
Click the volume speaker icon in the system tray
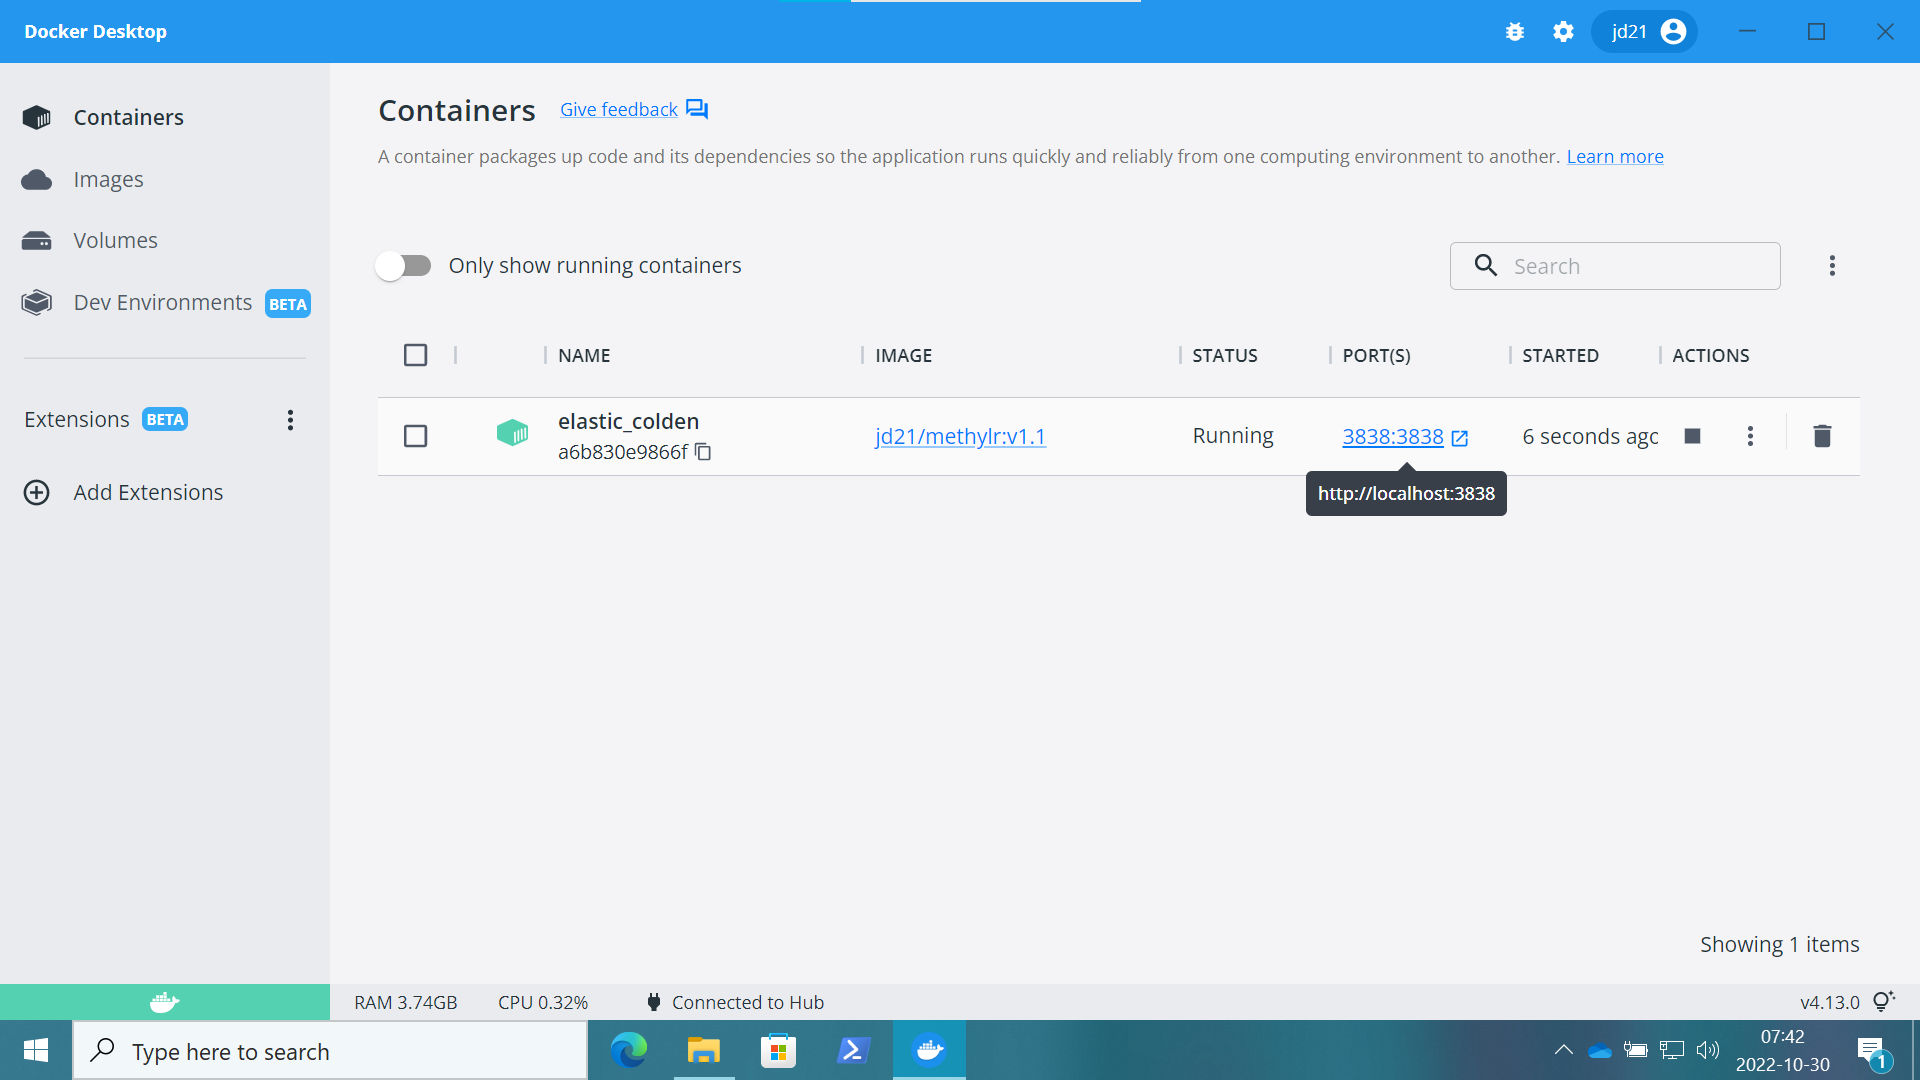pyautogui.click(x=1708, y=1050)
